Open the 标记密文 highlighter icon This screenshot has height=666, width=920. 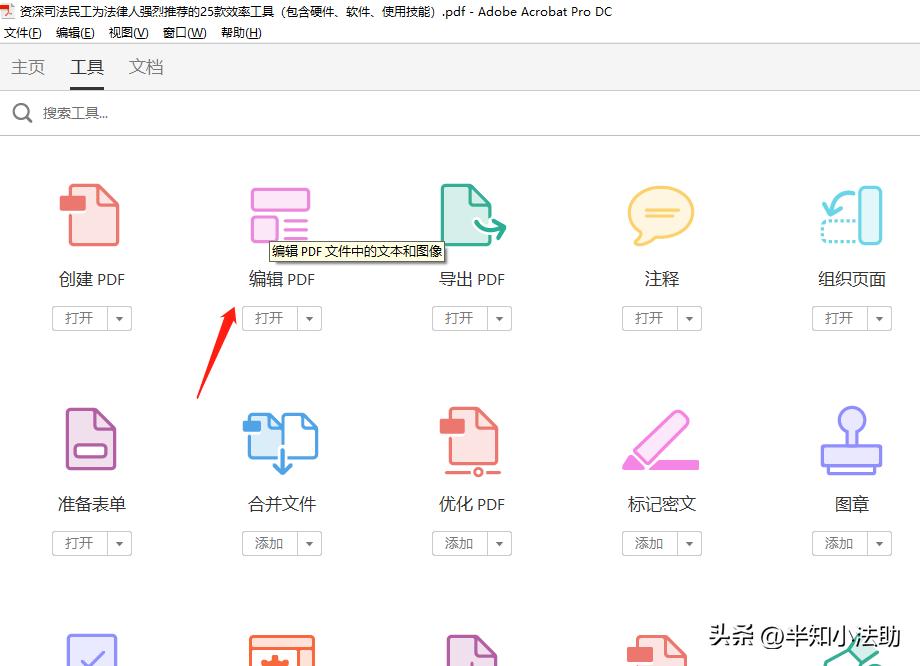coord(661,438)
